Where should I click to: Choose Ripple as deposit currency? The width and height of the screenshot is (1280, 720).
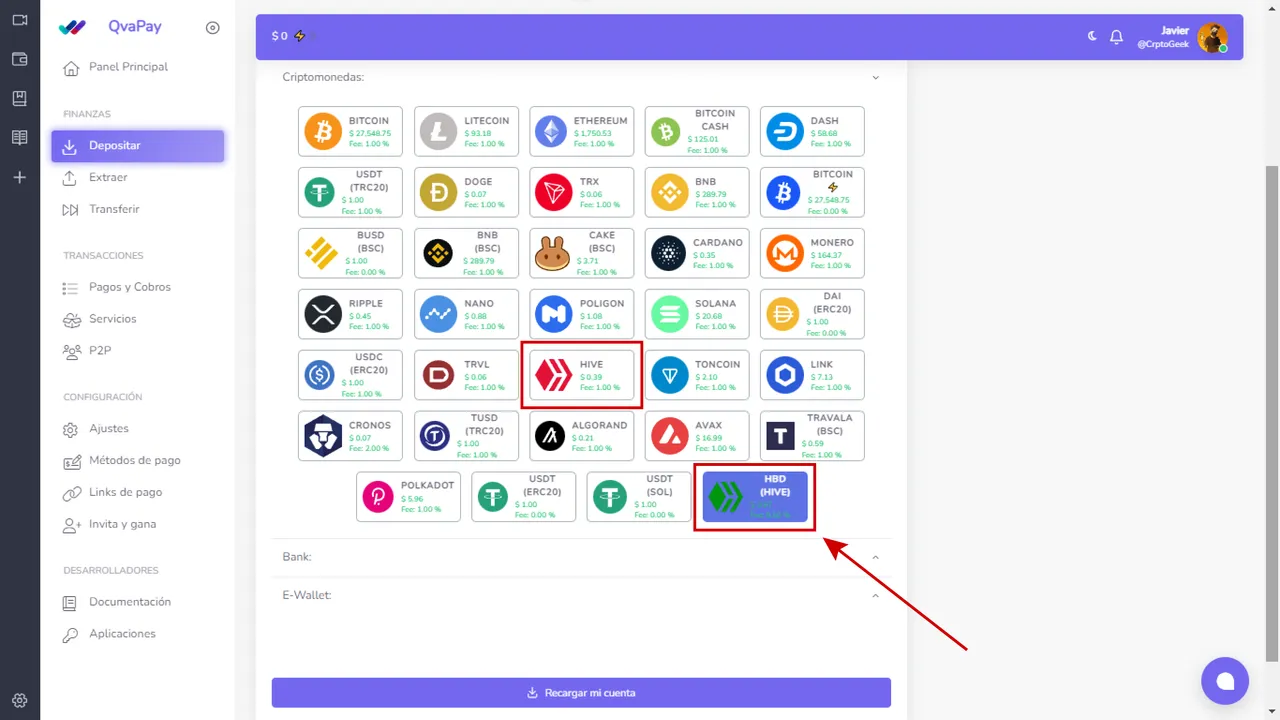coord(350,314)
